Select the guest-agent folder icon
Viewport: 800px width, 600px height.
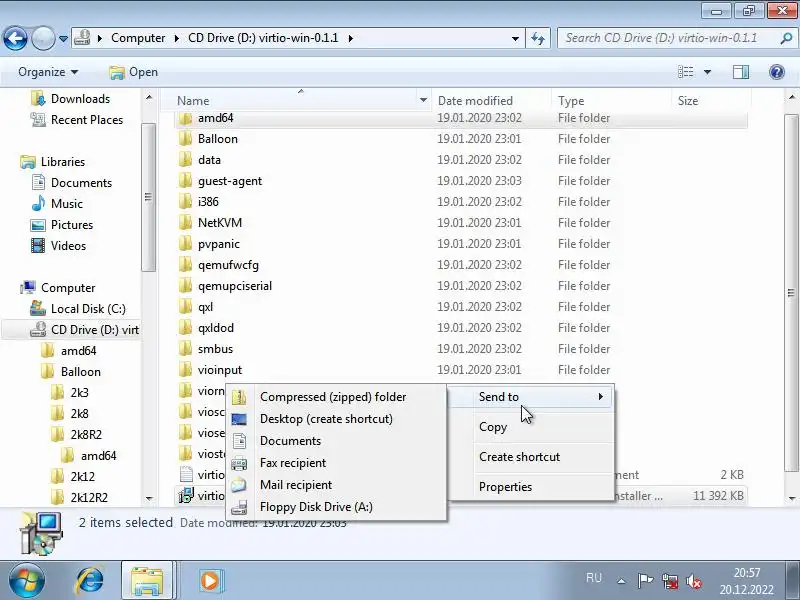186,181
